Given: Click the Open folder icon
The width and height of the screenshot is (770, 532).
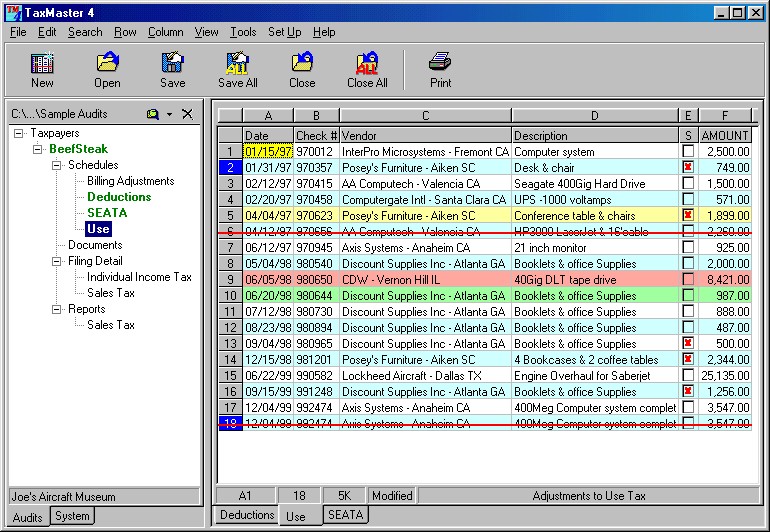Looking at the screenshot, I should coord(108,62).
